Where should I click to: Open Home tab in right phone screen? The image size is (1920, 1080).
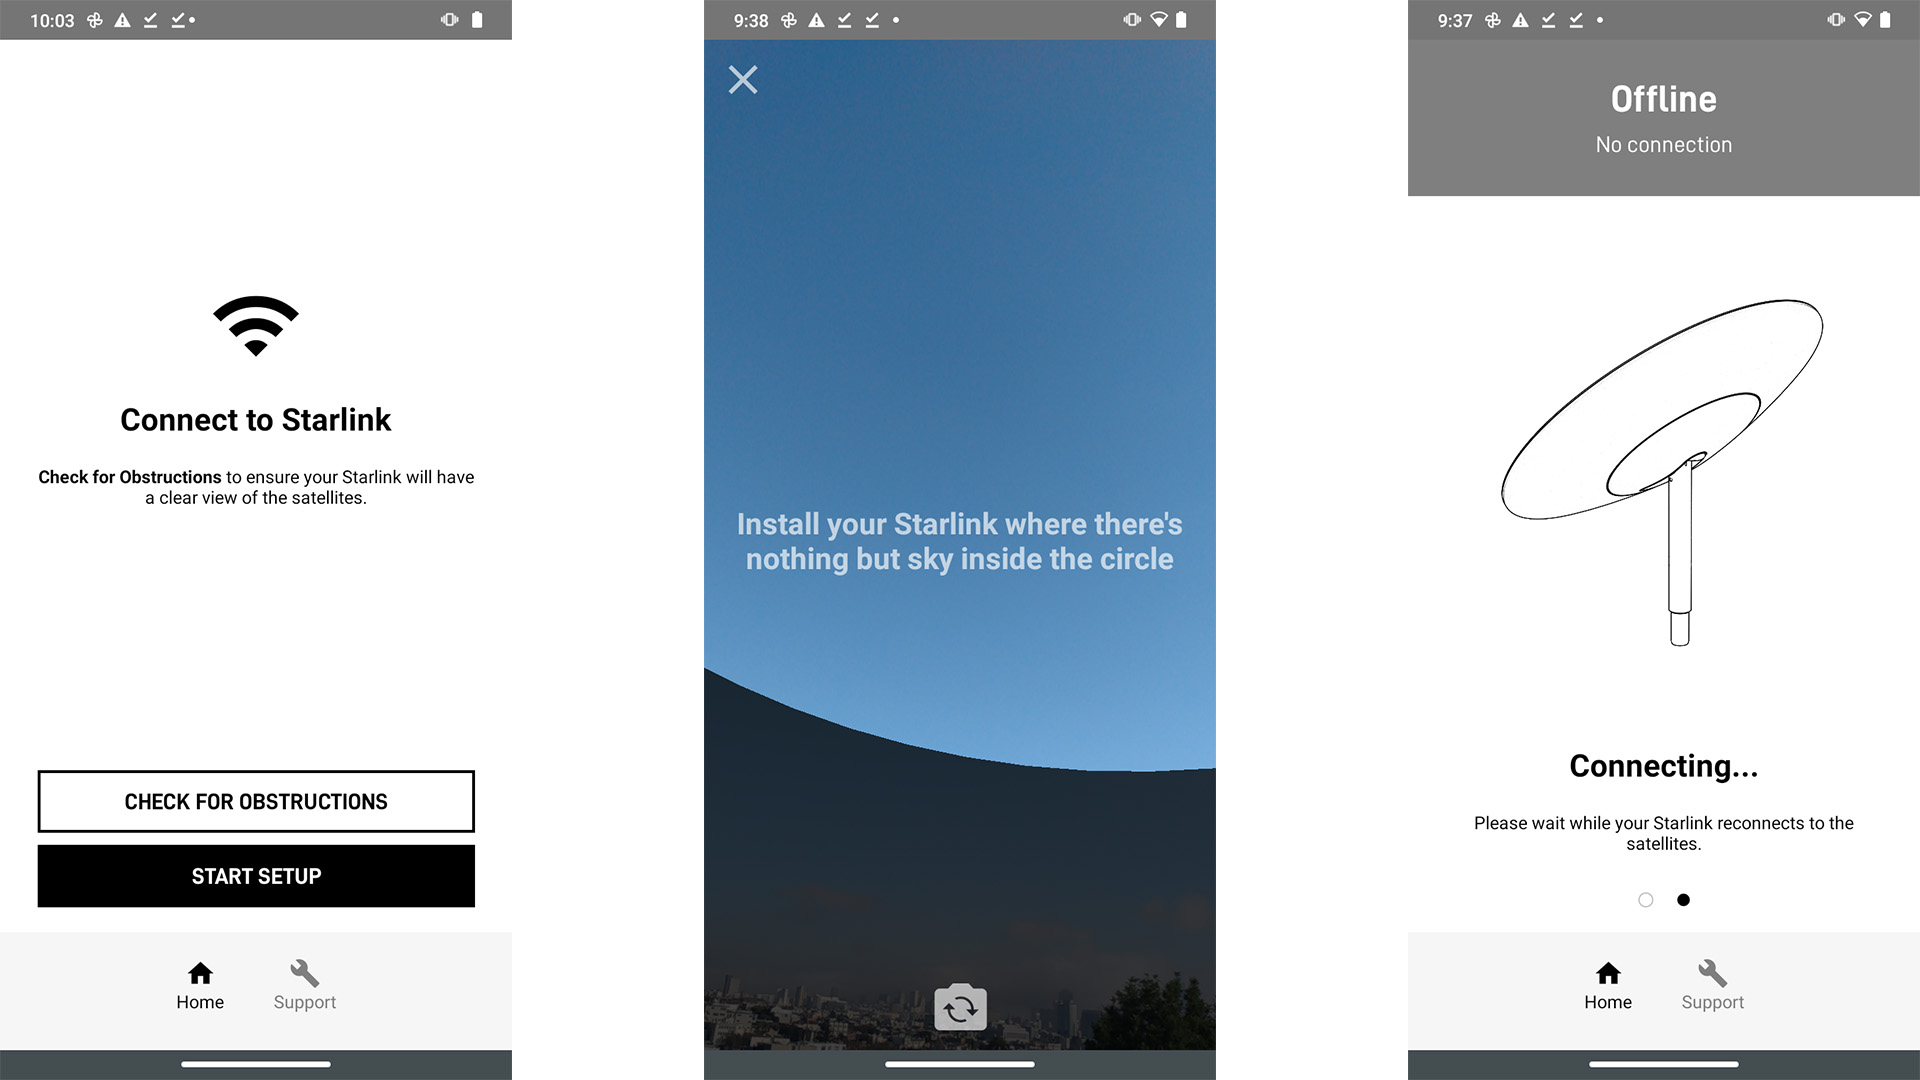pyautogui.click(x=1608, y=987)
